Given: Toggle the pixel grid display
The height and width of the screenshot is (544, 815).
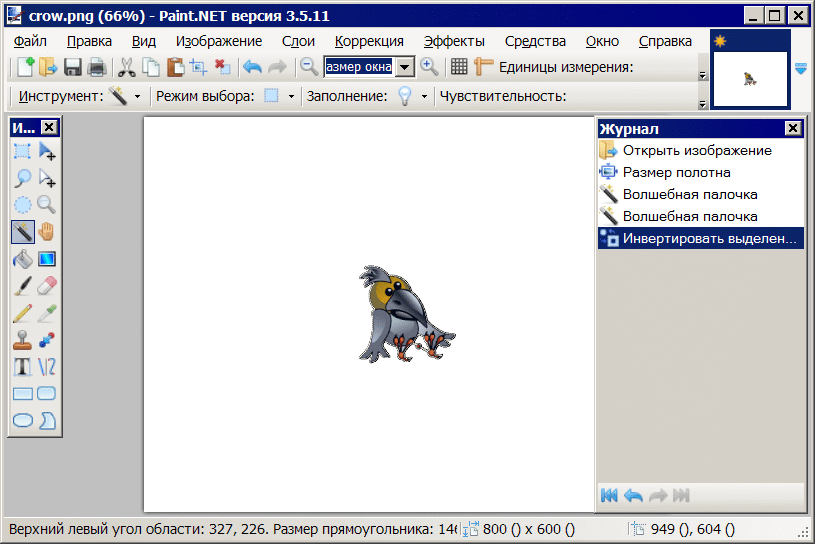Looking at the screenshot, I should (459, 67).
